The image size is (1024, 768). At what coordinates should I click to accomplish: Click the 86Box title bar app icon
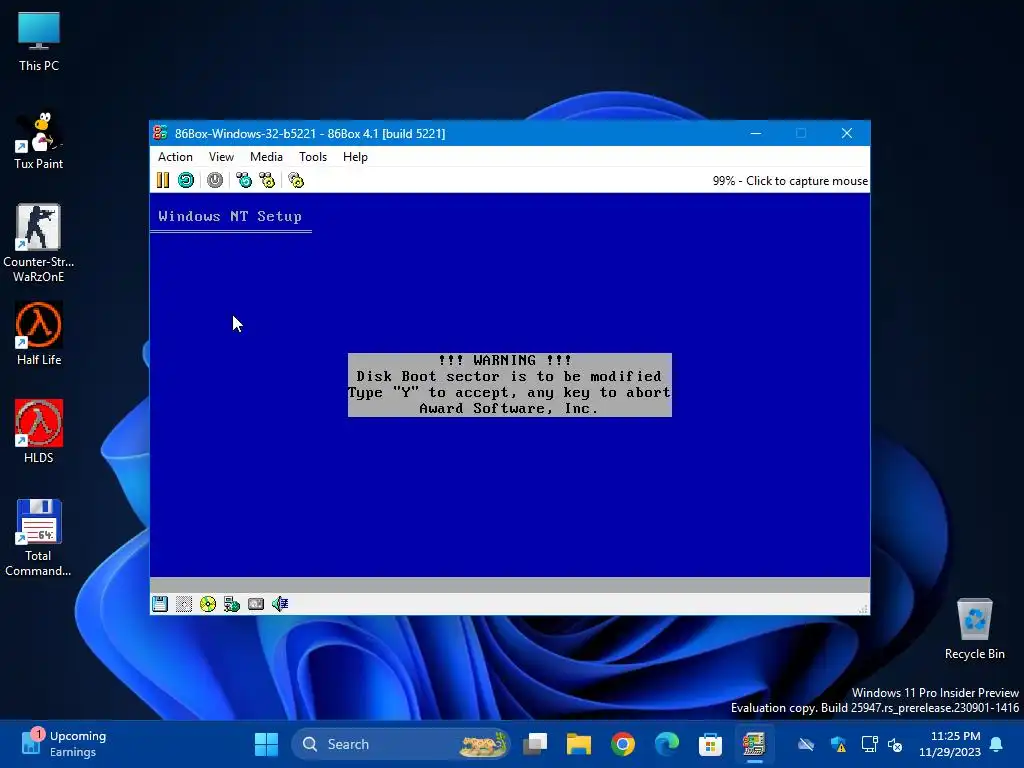point(160,133)
